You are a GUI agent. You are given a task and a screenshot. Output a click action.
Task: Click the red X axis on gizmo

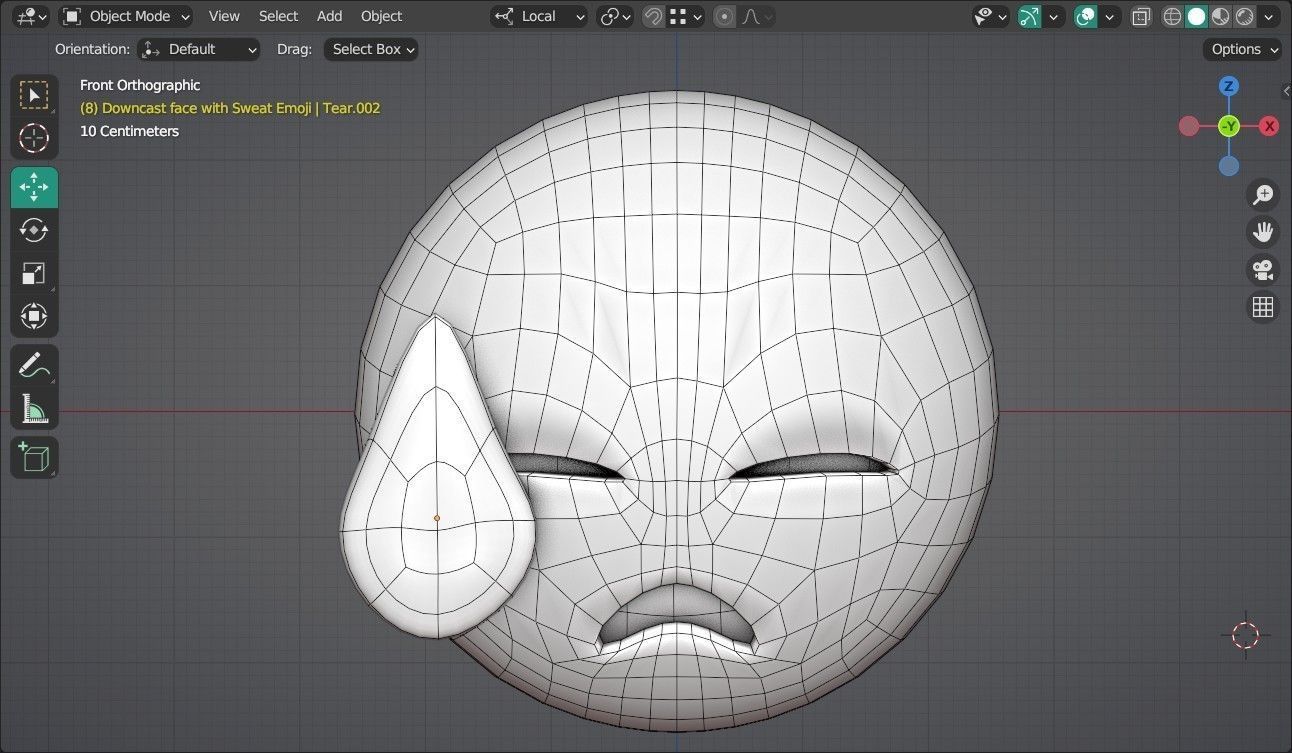[x=1269, y=126]
